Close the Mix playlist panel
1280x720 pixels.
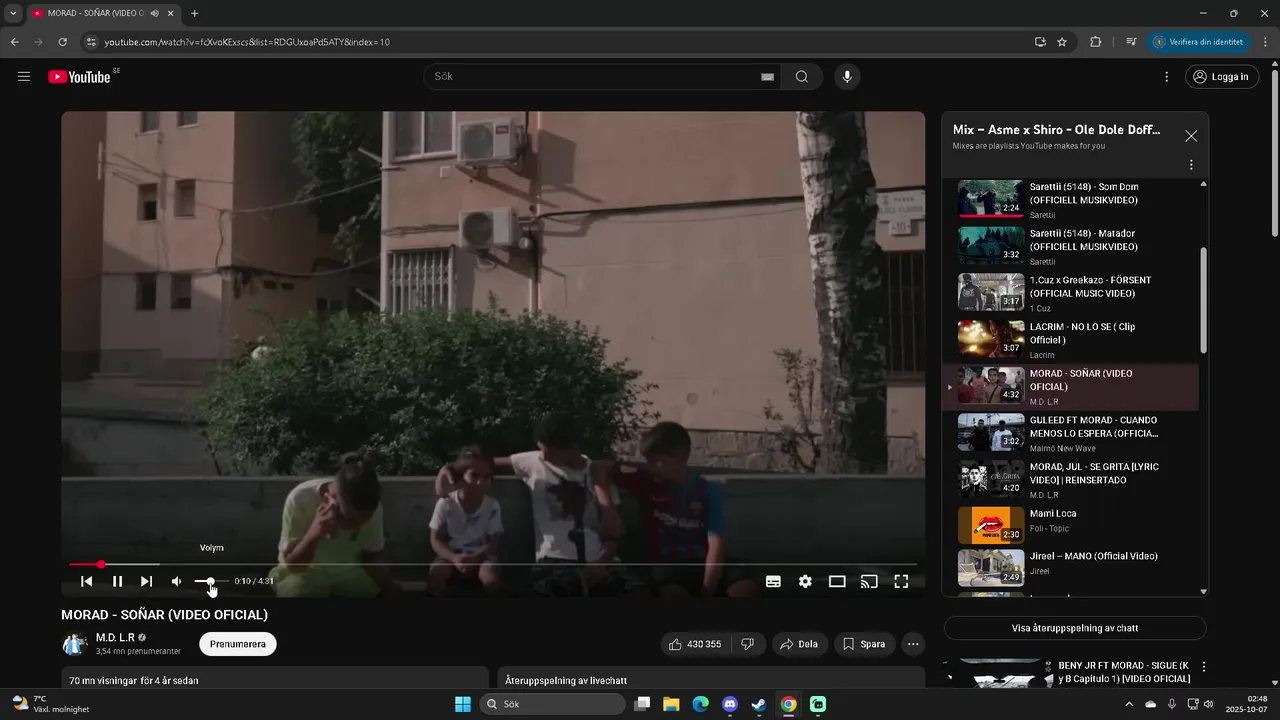coord(1191,136)
